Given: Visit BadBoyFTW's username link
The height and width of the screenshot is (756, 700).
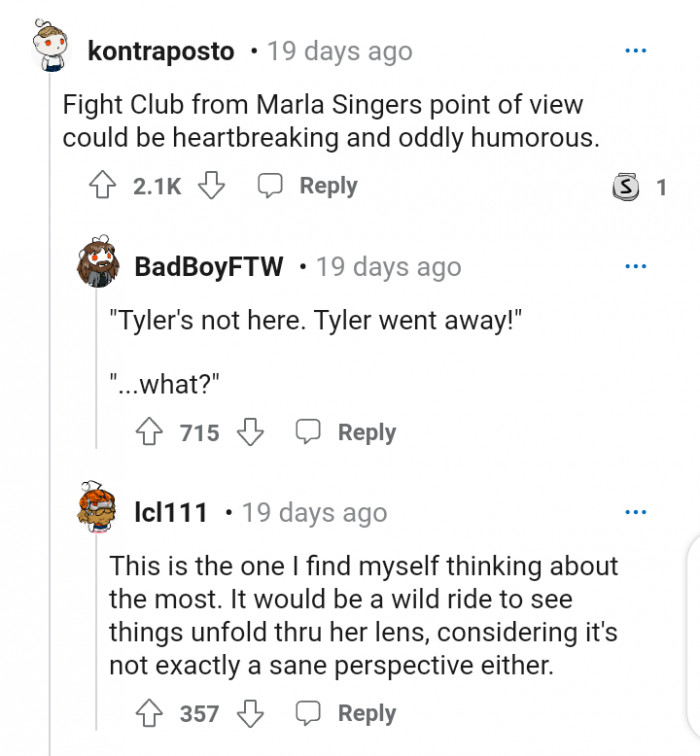Looking at the screenshot, I should pos(208,267).
